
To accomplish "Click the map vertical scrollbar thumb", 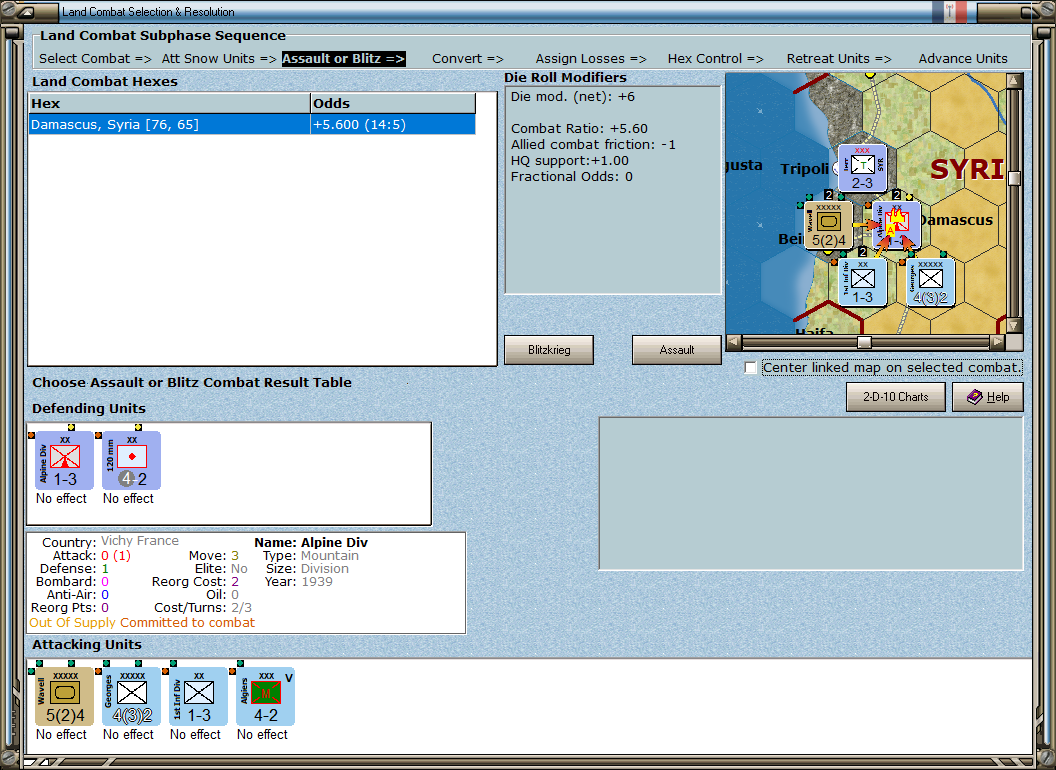I will point(1014,178).
